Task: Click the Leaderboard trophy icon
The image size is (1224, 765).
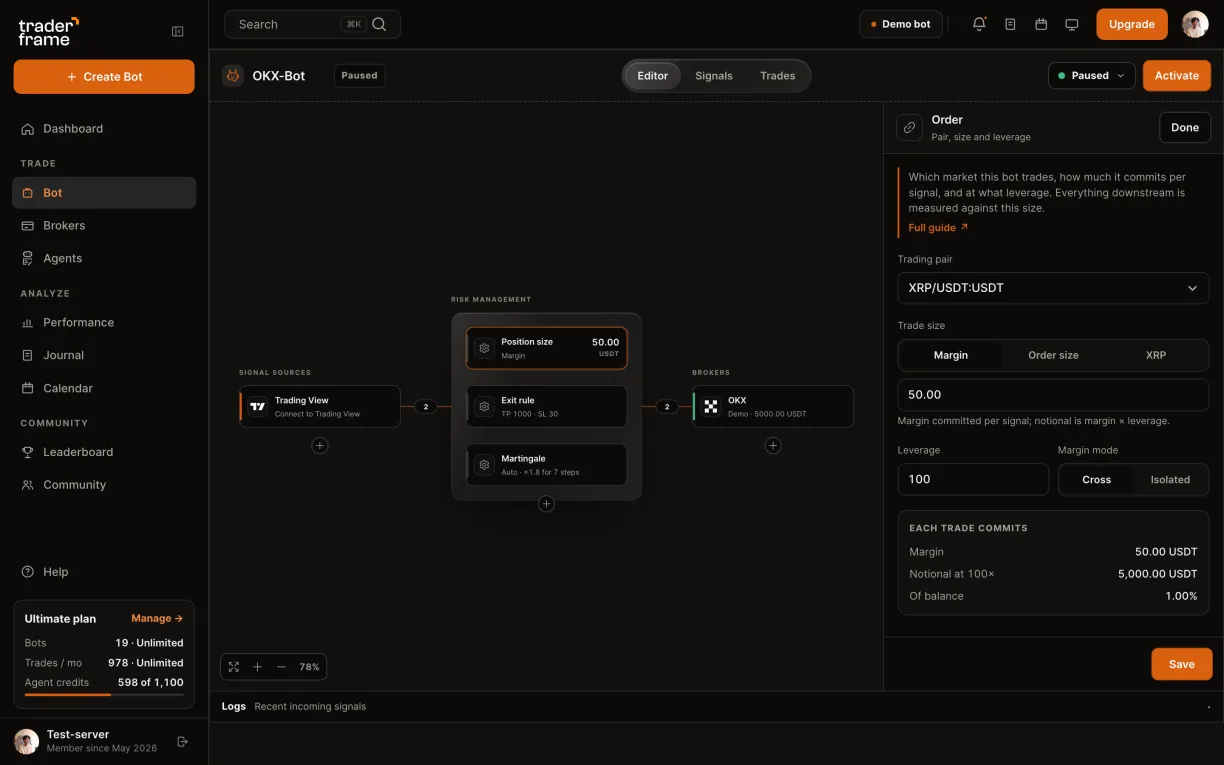Action: coord(28,452)
